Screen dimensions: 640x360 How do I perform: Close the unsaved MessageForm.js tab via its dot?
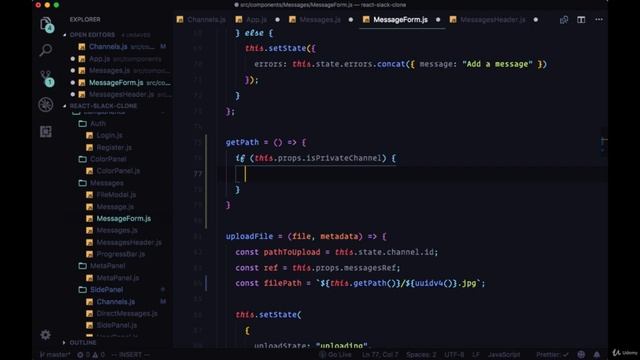438,20
